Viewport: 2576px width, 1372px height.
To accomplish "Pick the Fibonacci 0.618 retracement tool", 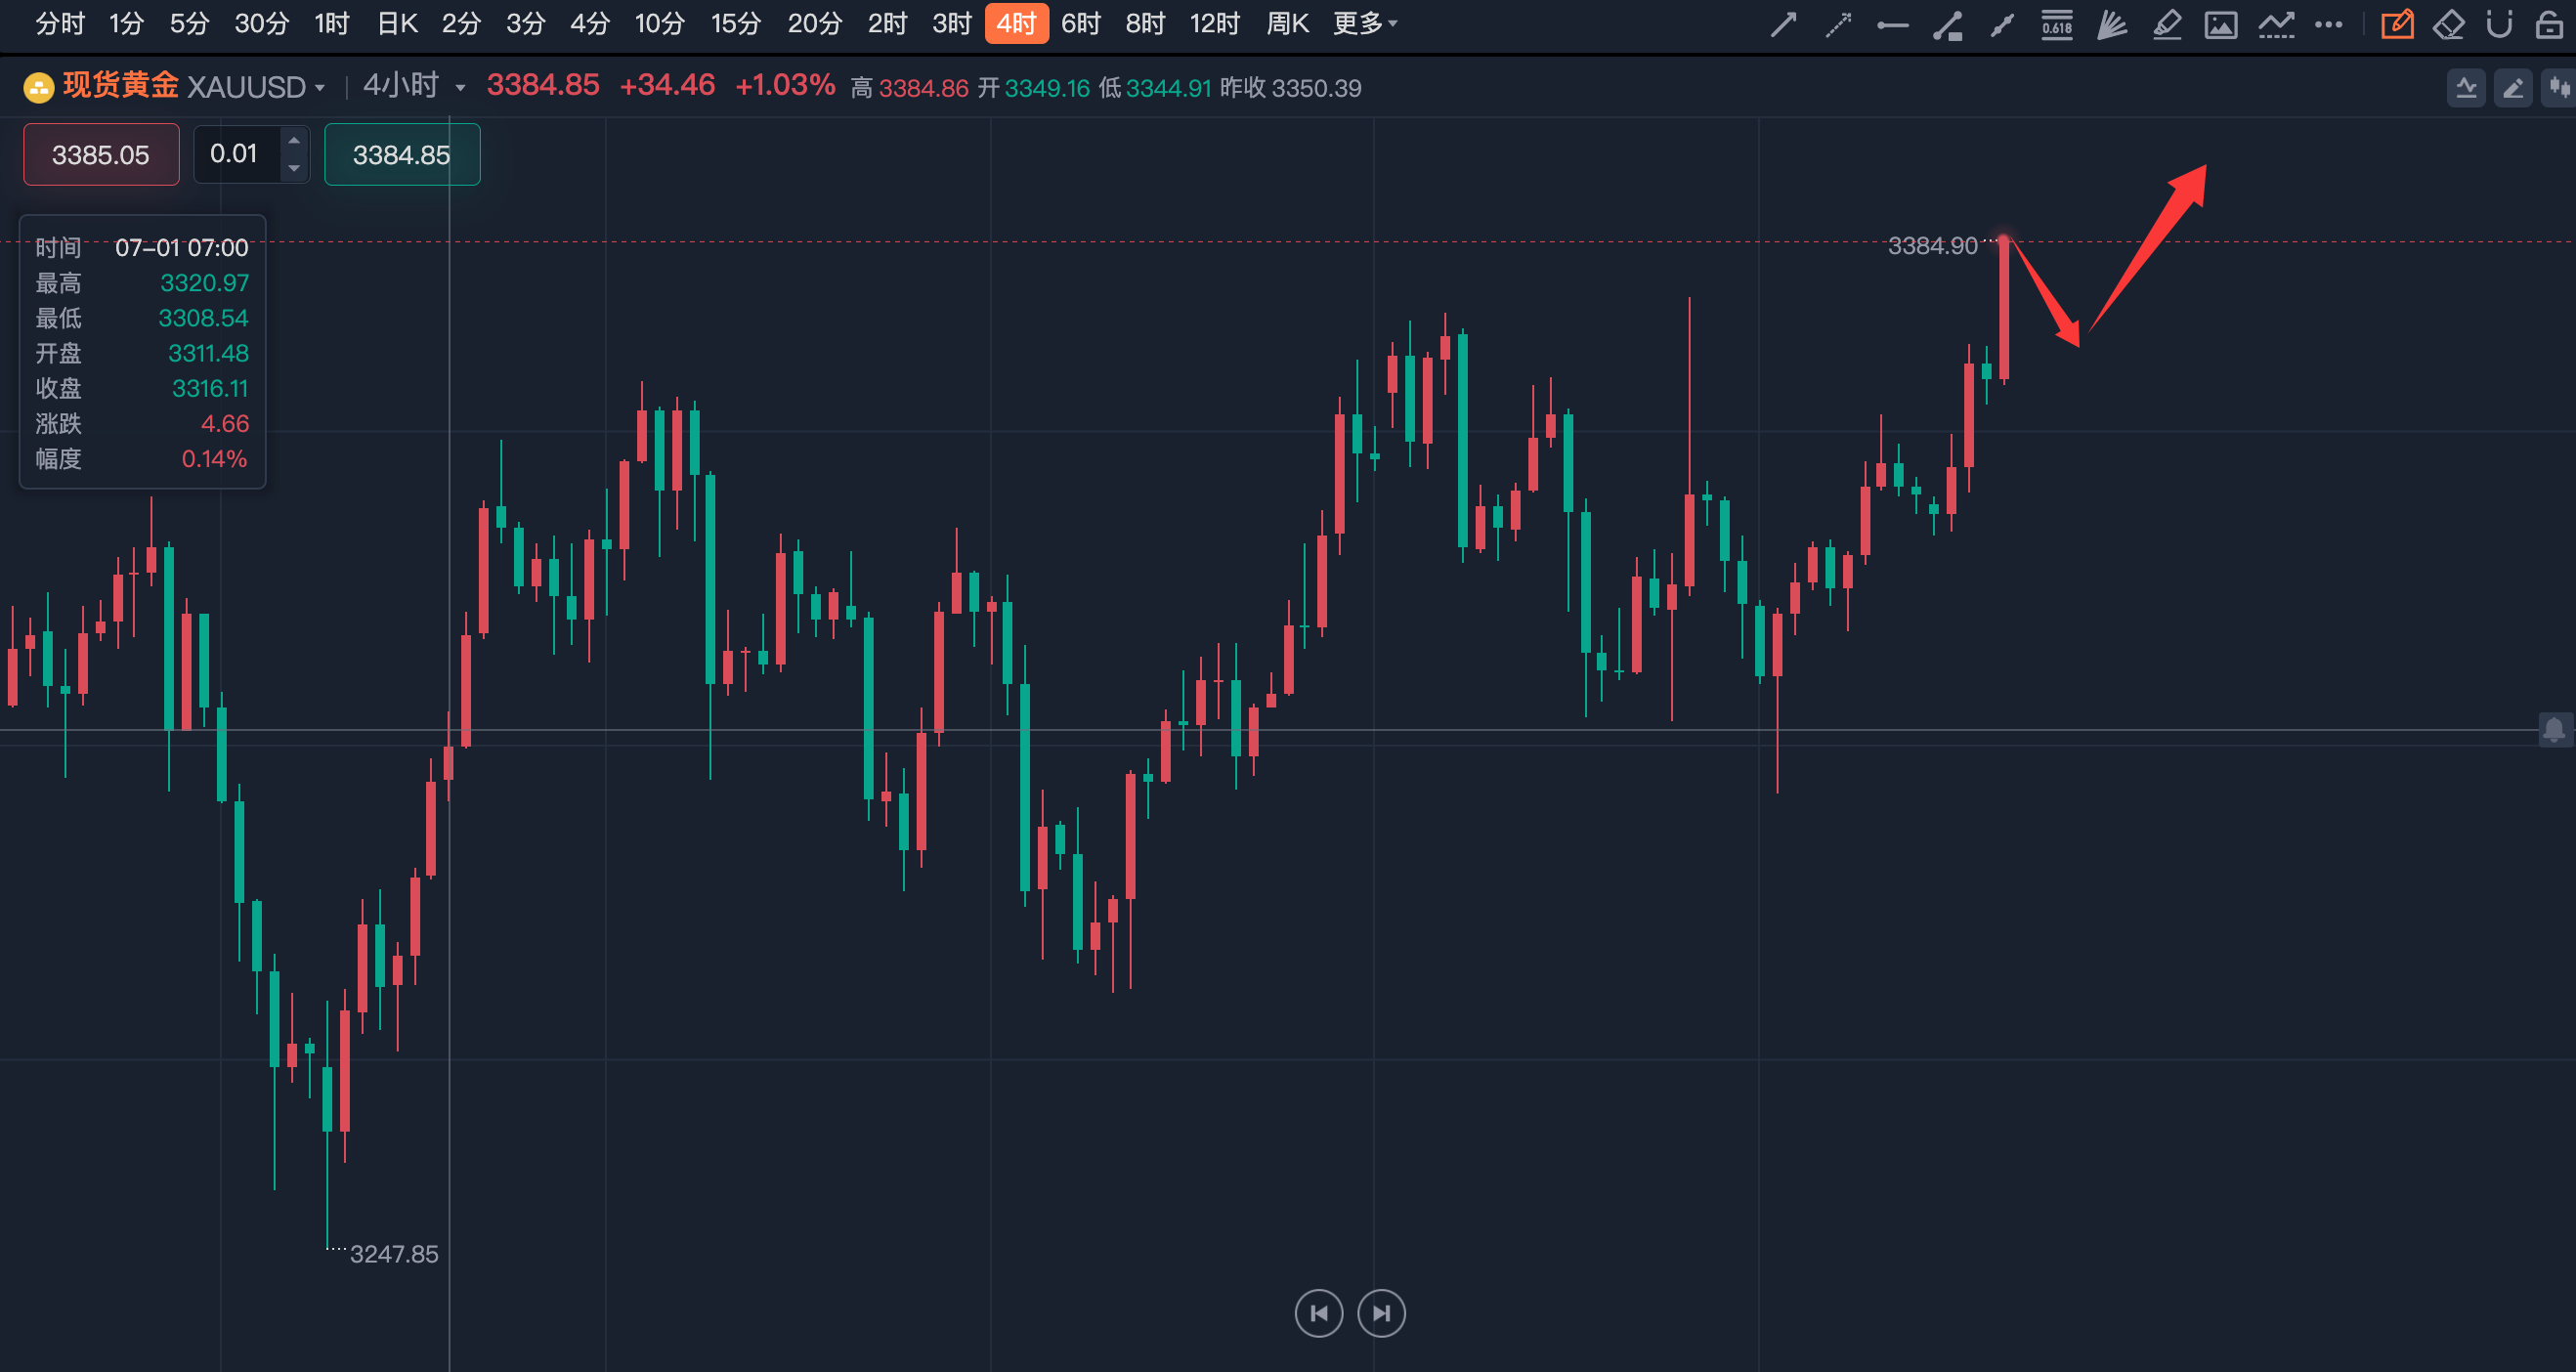I will point(2056,24).
